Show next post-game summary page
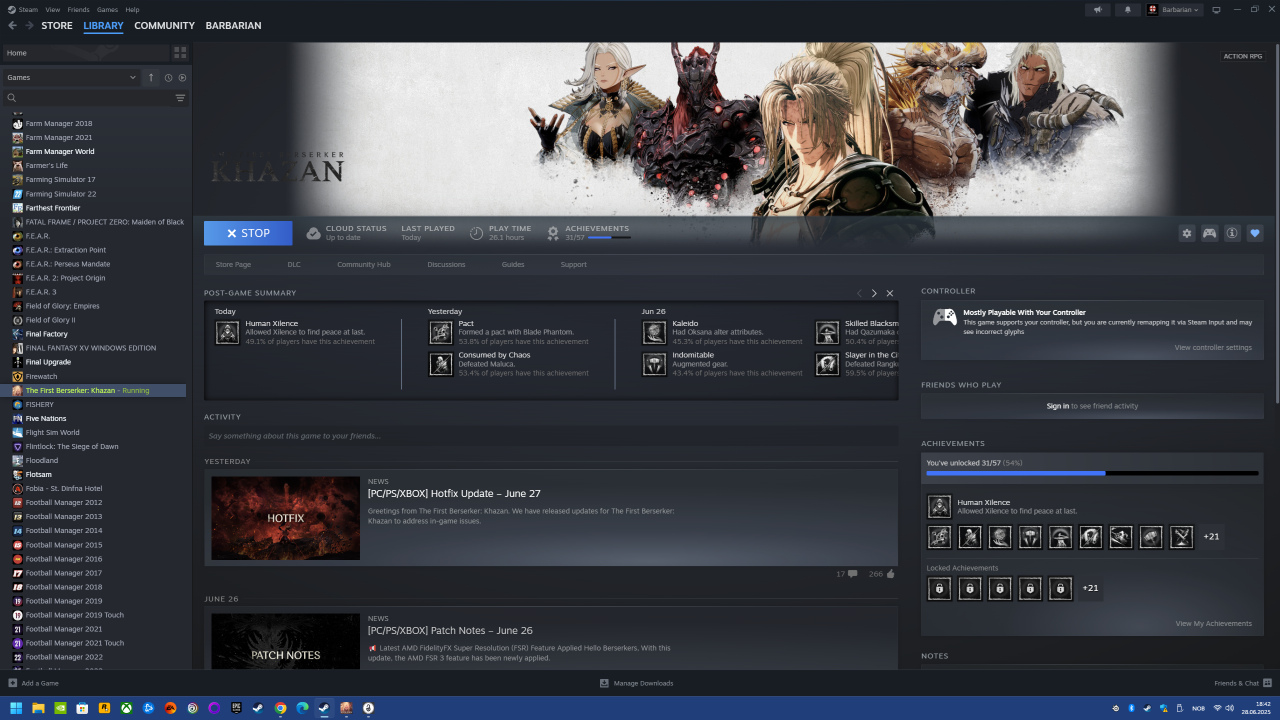The width and height of the screenshot is (1280, 720). tap(874, 293)
